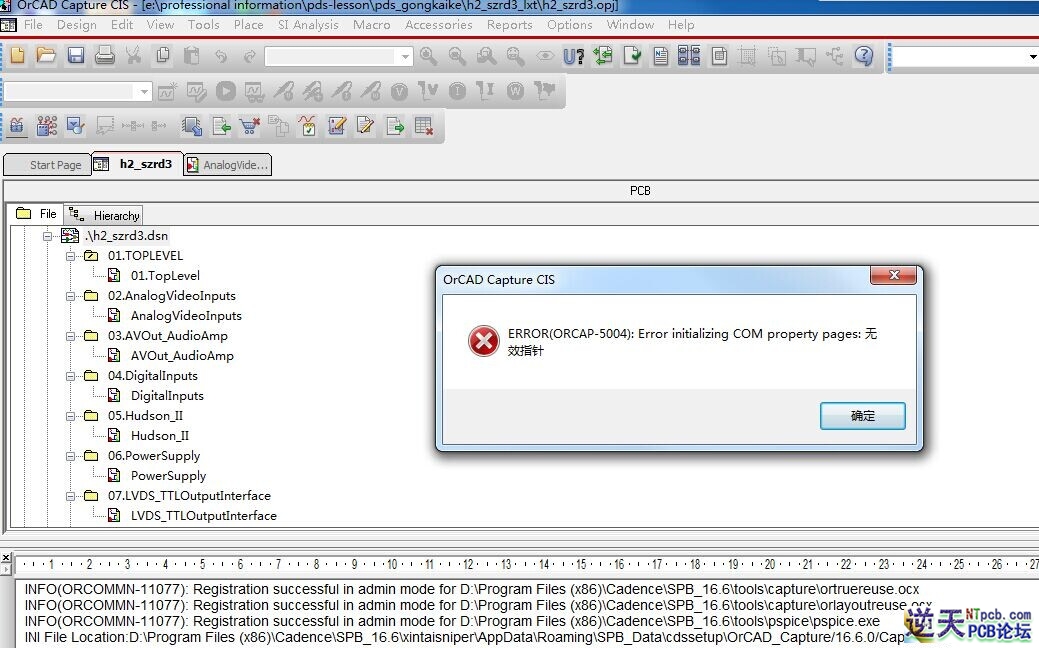Select the File tab in project panel
Image resolution: width=1039 pixels, height=648 pixels.
pyautogui.click(x=37, y=213)
